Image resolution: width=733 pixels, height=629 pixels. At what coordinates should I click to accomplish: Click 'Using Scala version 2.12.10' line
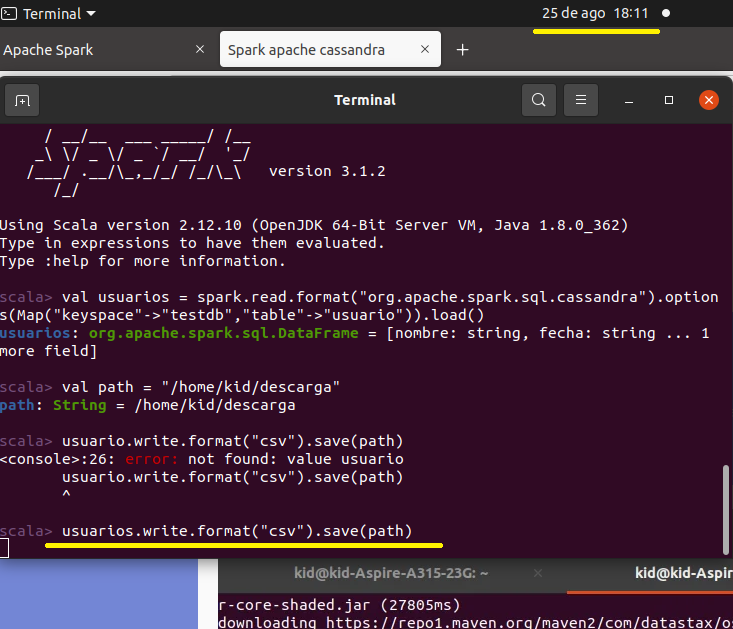point(314,225)
